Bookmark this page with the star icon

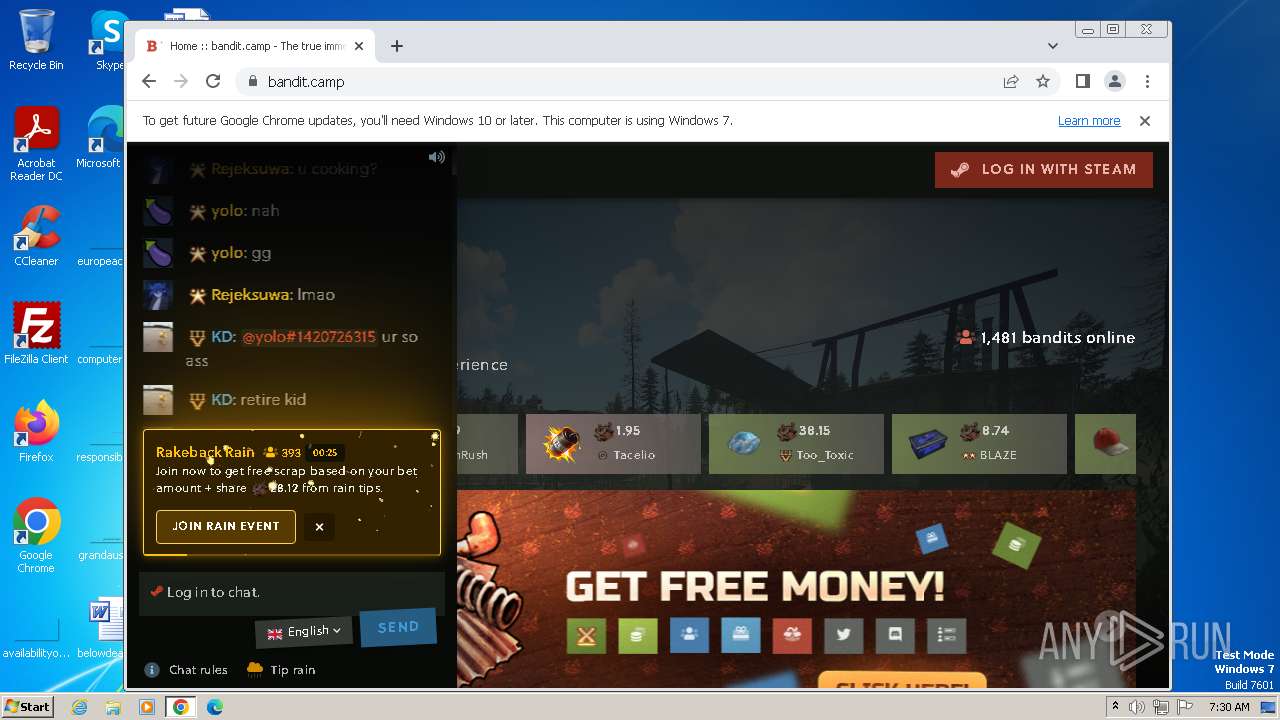coord(1043,82)
